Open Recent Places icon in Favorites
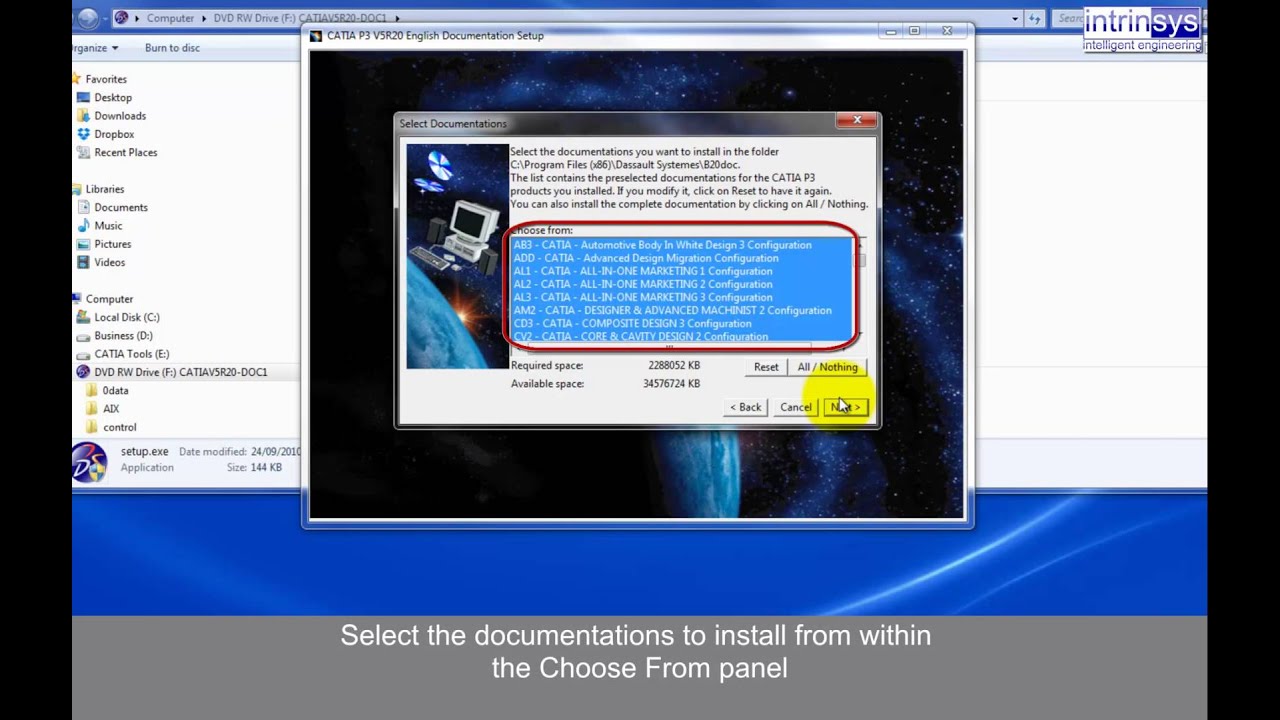The width and height of the screenshot is (1280, 720). [84, 153]
